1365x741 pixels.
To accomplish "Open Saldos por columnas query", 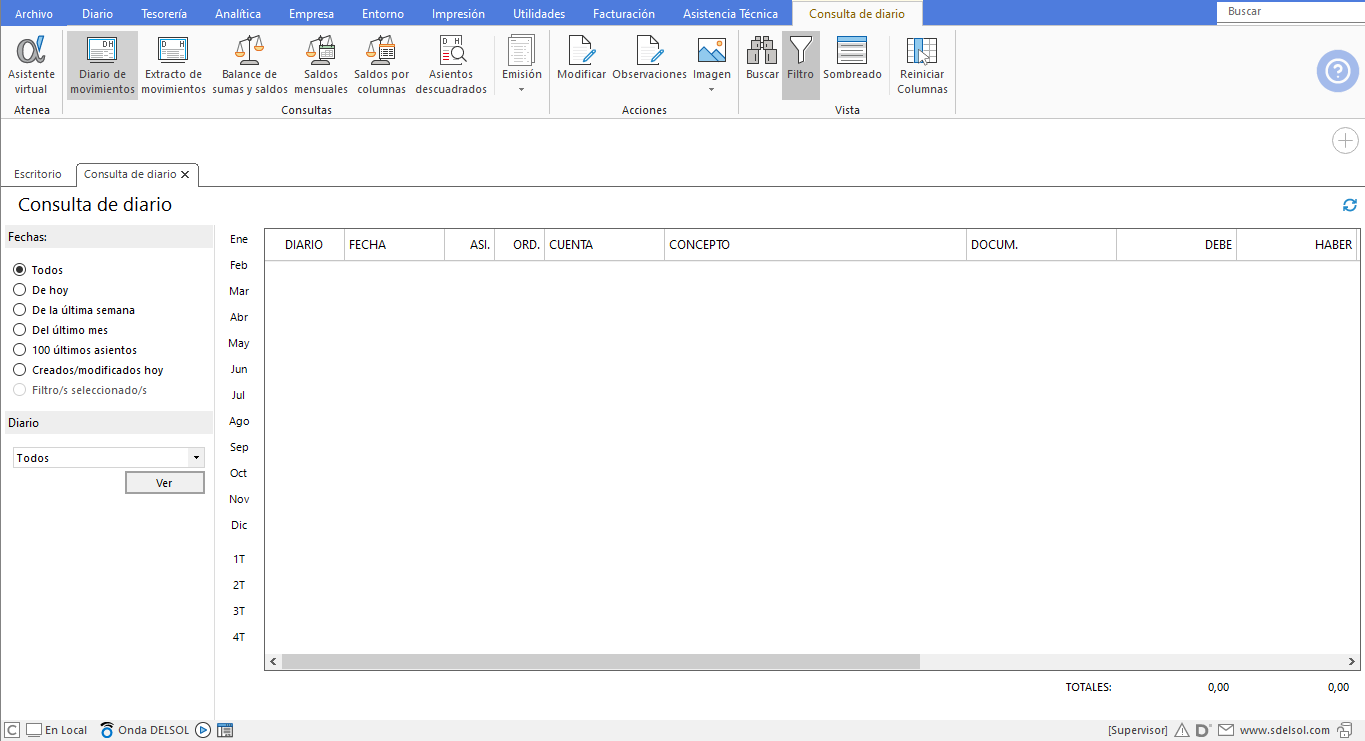I will (x=381, y=66).
